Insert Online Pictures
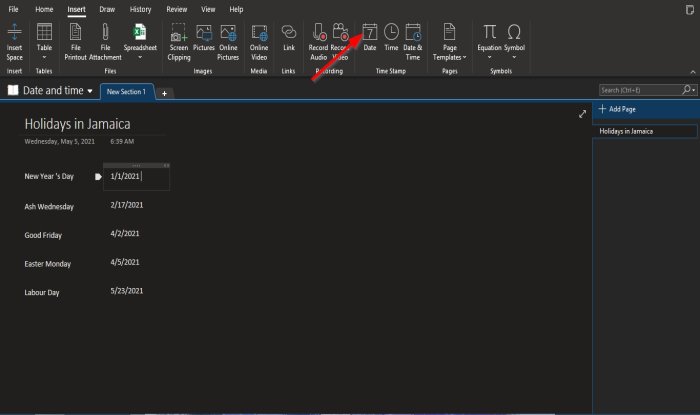Viewport: 700px width, 415px height. 228,42
